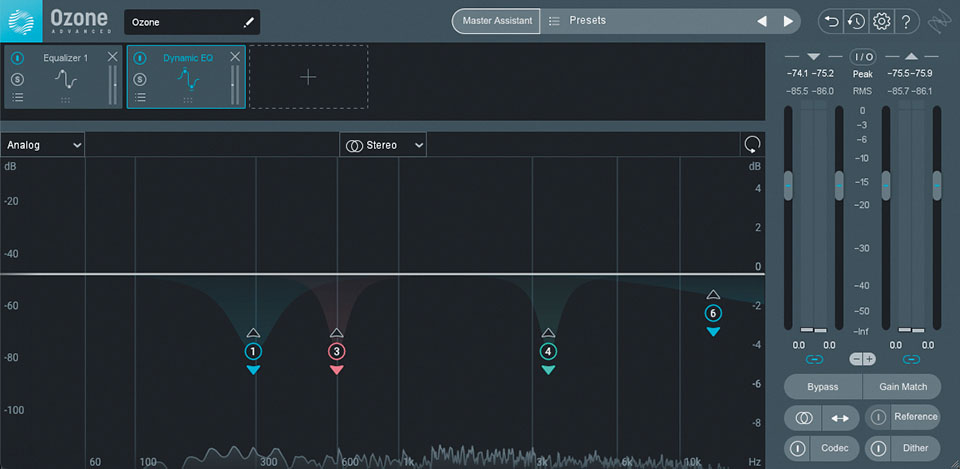Adjust right input gain slider handle
Image resolution: width=960 pixels, height=469 pixels.
[839, 185]
